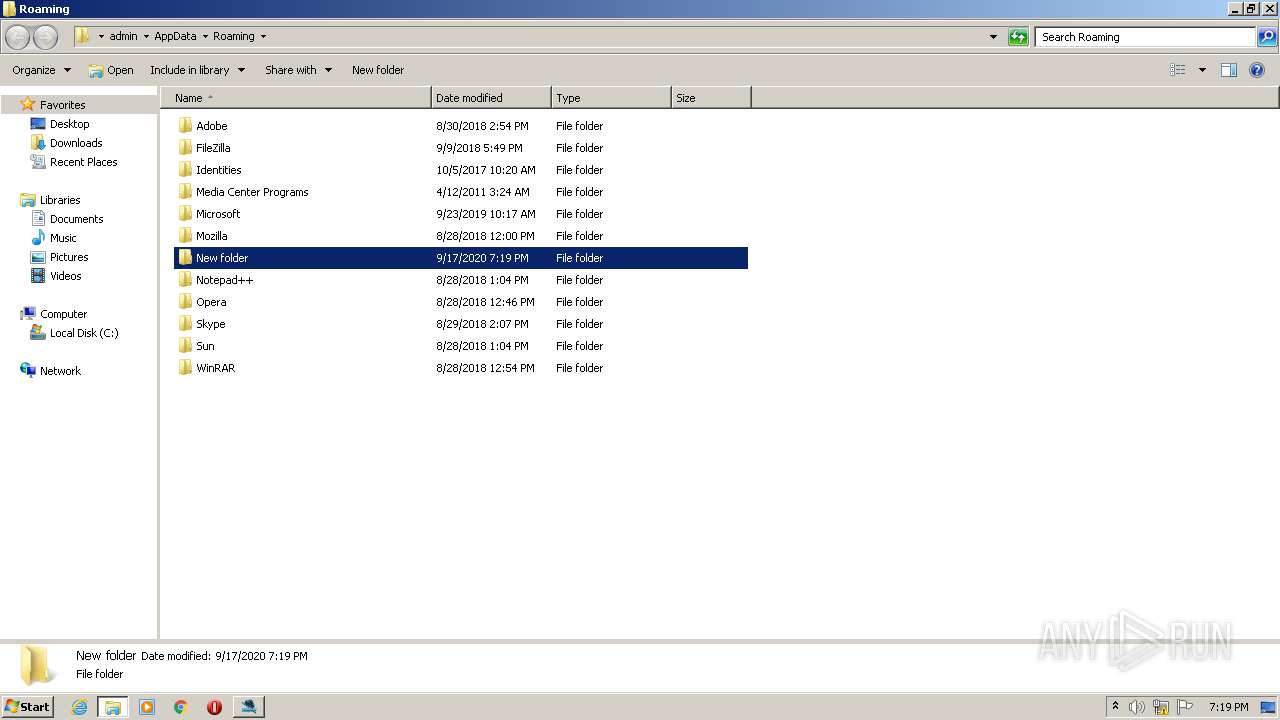Click the Forward navigation arrow
Screen dimensions: 1280x720
tap(45, 37)
